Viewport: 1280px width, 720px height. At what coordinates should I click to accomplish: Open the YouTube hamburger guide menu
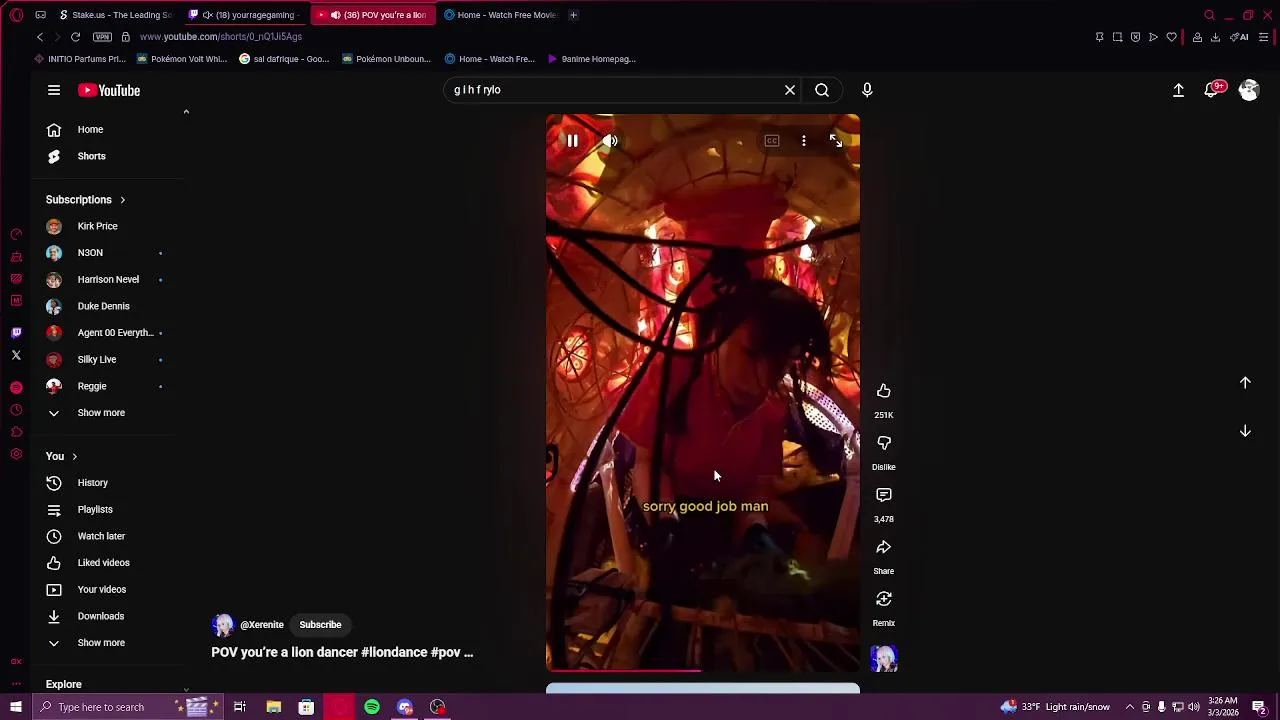(x=54, y=90)
